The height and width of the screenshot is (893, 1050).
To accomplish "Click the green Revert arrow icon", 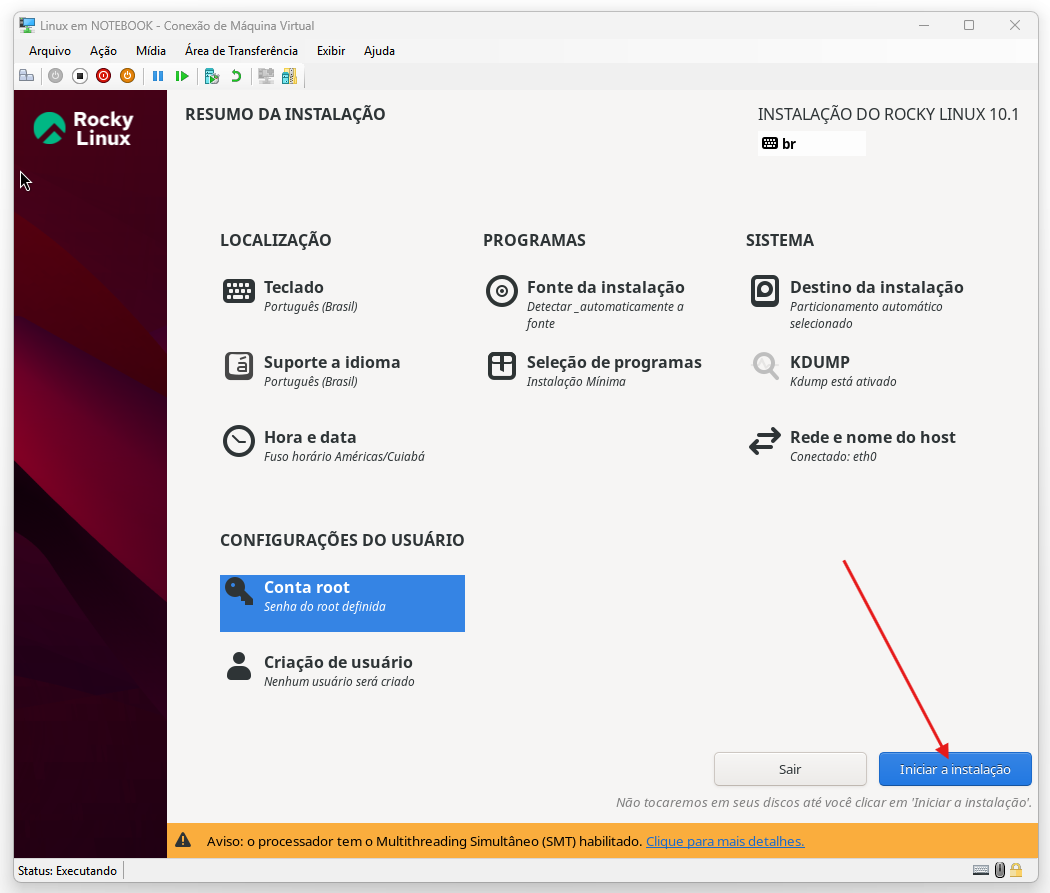I will click(x=236, y=76).
